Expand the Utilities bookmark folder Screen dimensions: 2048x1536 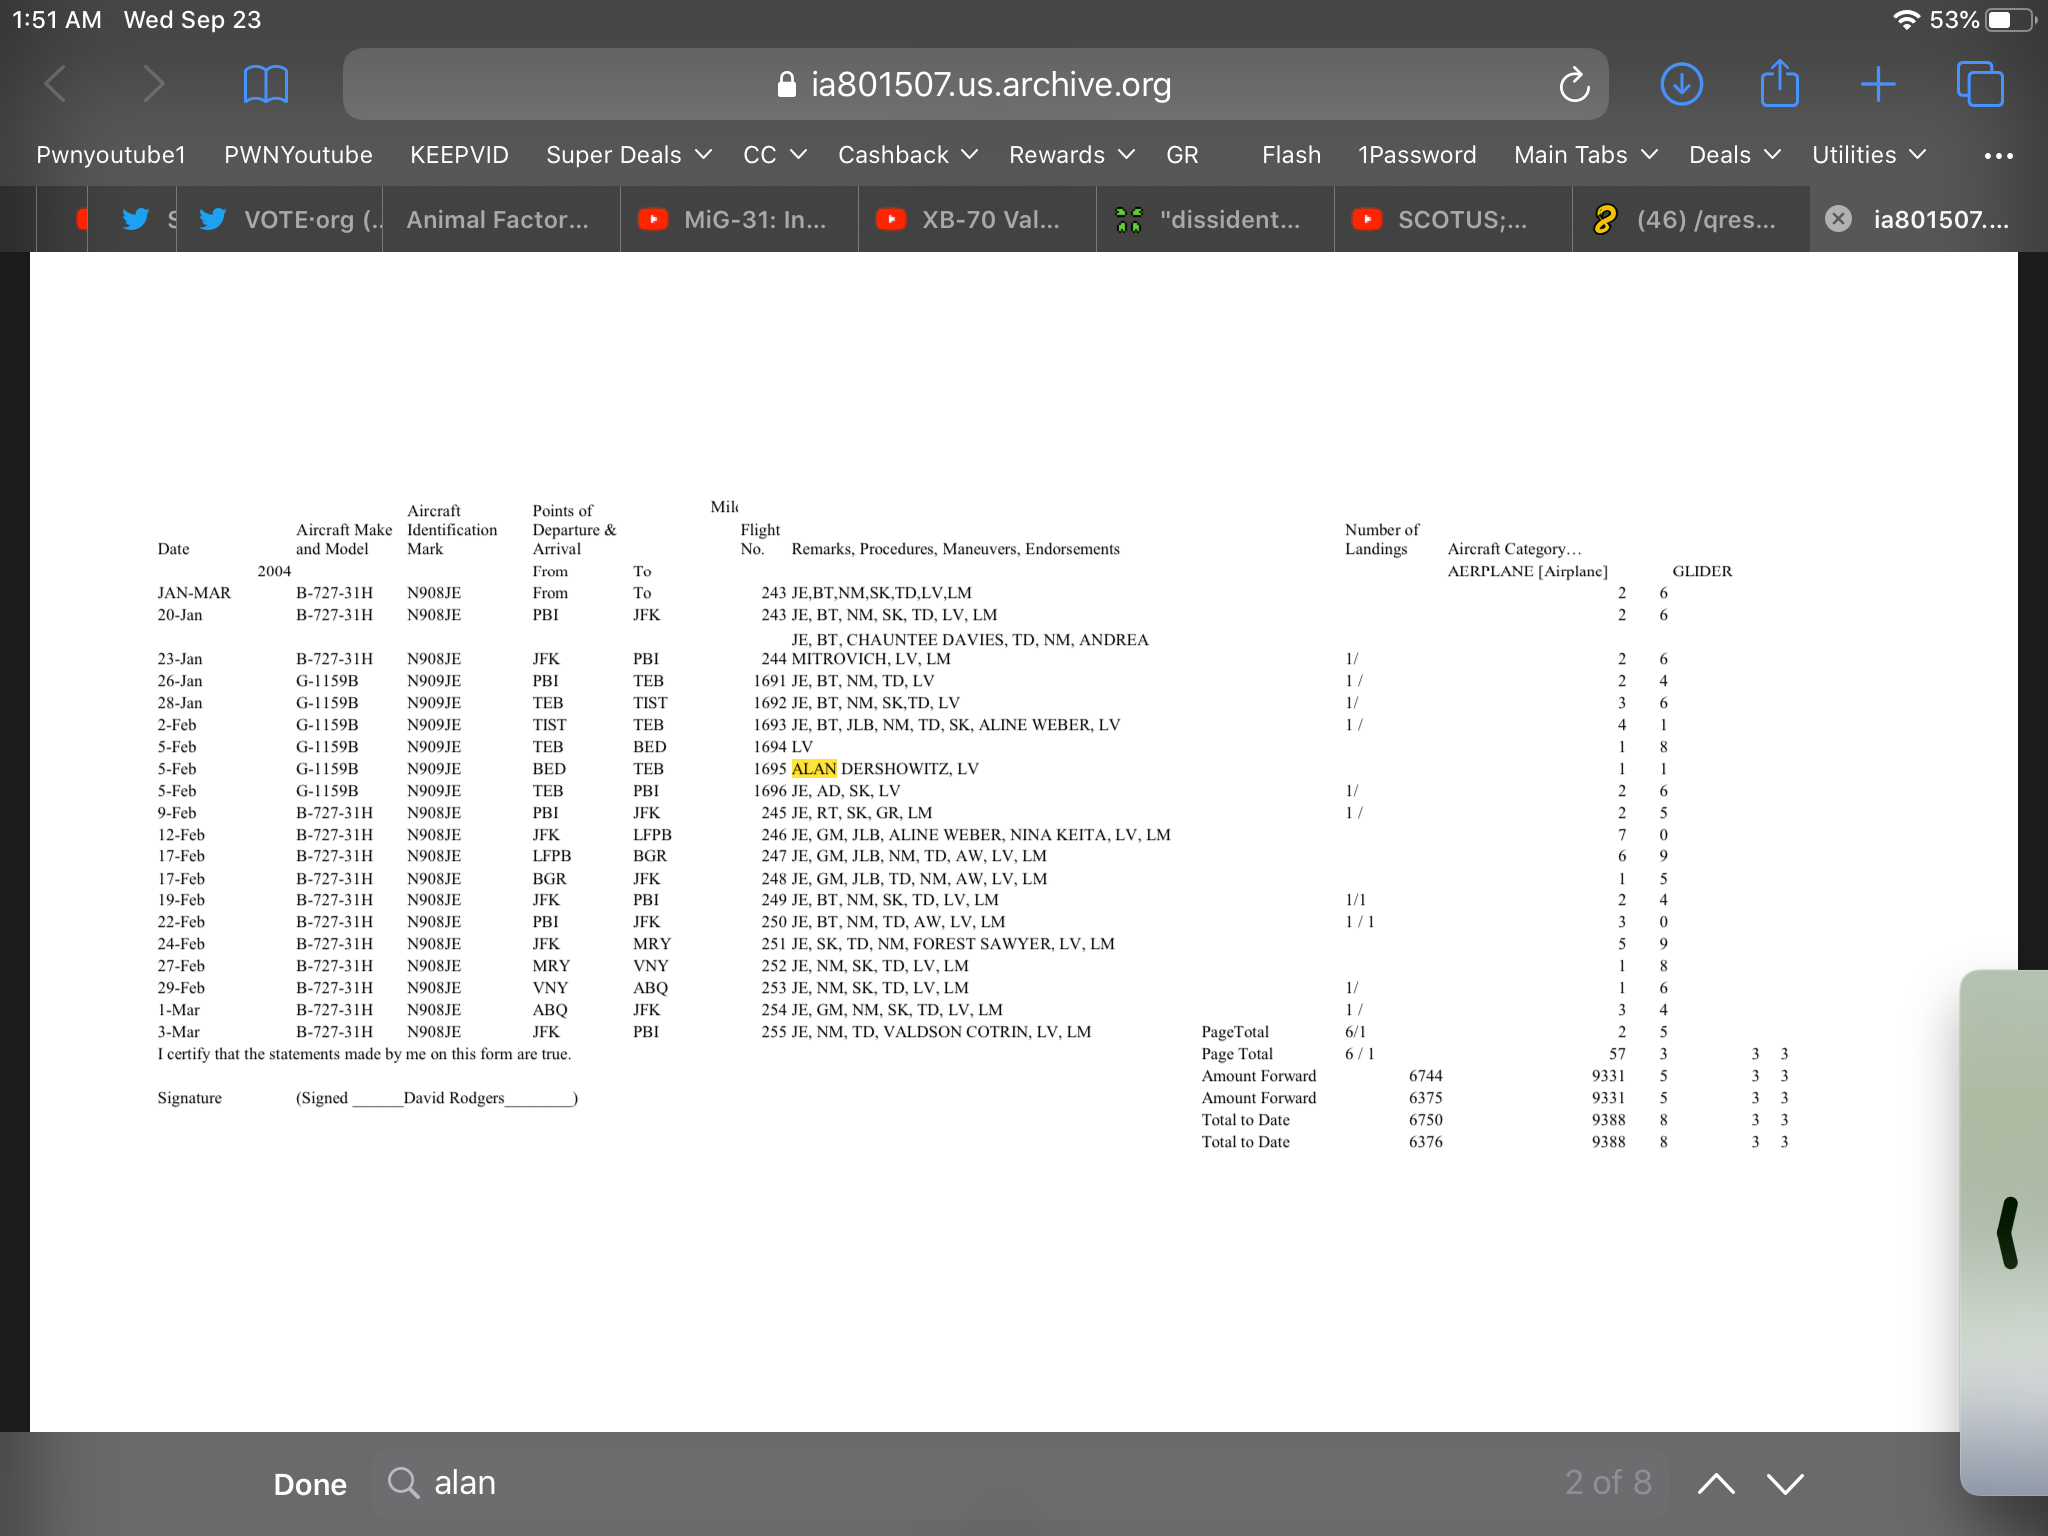[x=1869, y=155]
